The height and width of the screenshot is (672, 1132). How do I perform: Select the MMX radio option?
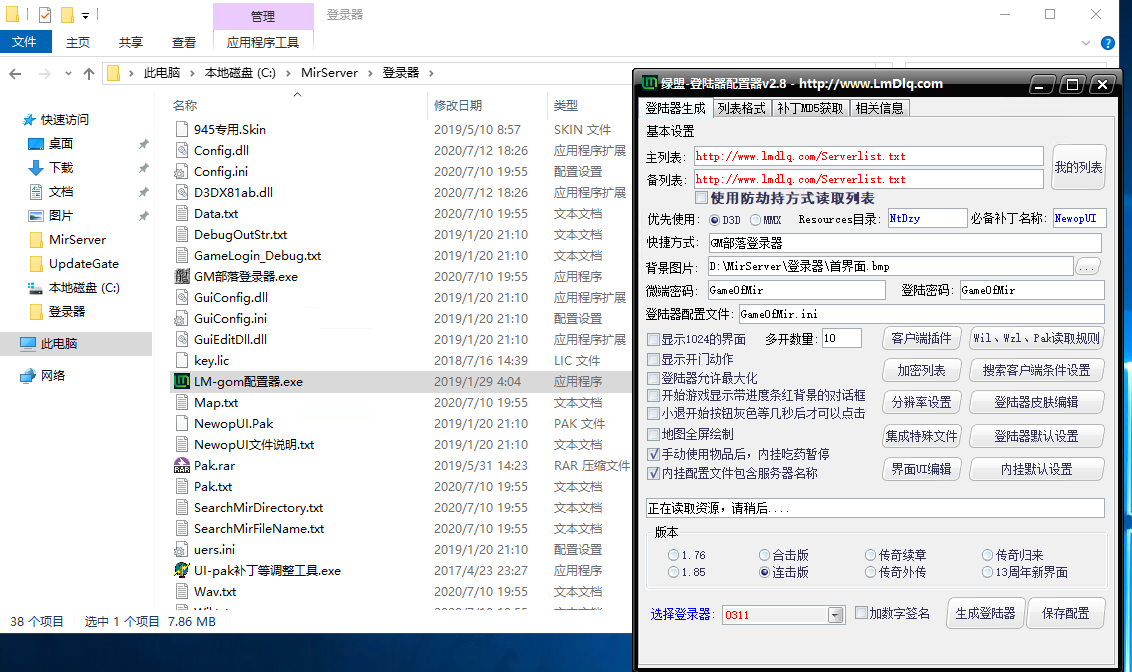[x=755, y=219]
